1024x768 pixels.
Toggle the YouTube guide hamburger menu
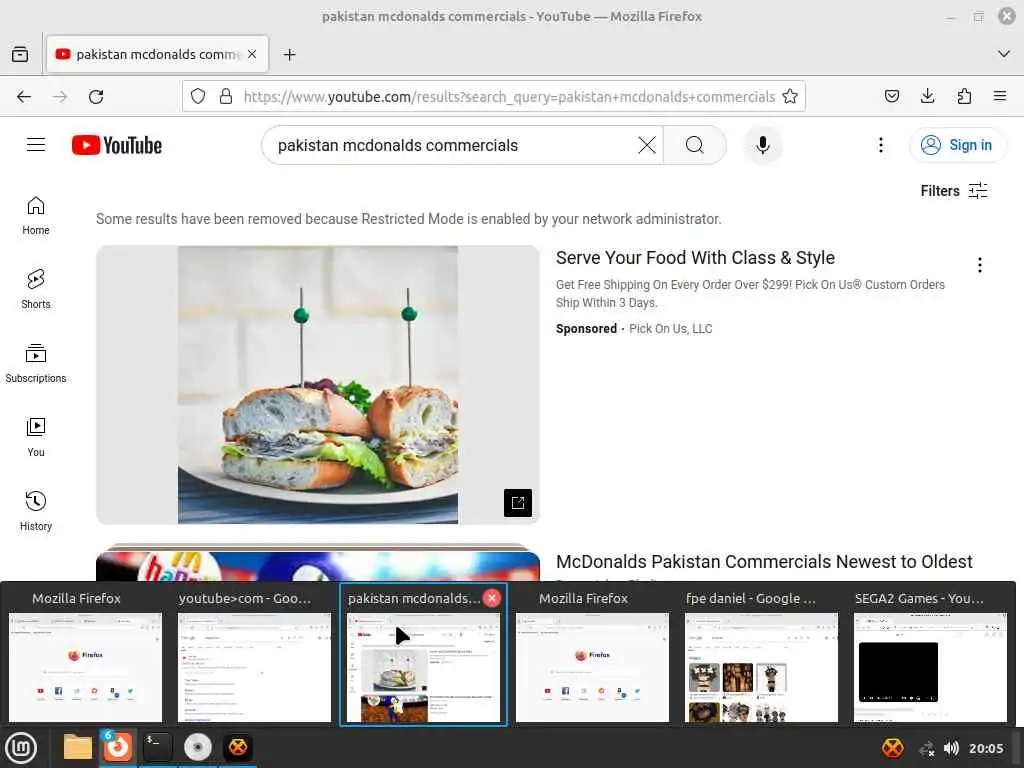pyautogui.click(x=36, y=145)
